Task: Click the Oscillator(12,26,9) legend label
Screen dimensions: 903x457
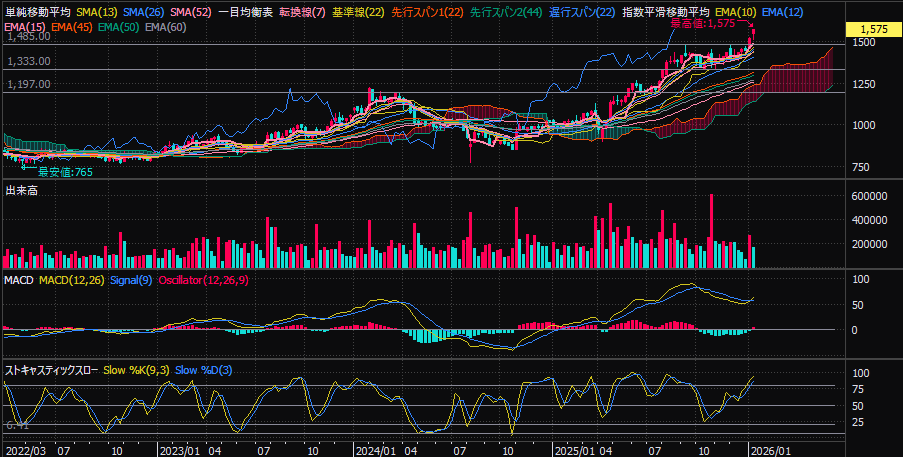Action: click(x=204, y=279)
